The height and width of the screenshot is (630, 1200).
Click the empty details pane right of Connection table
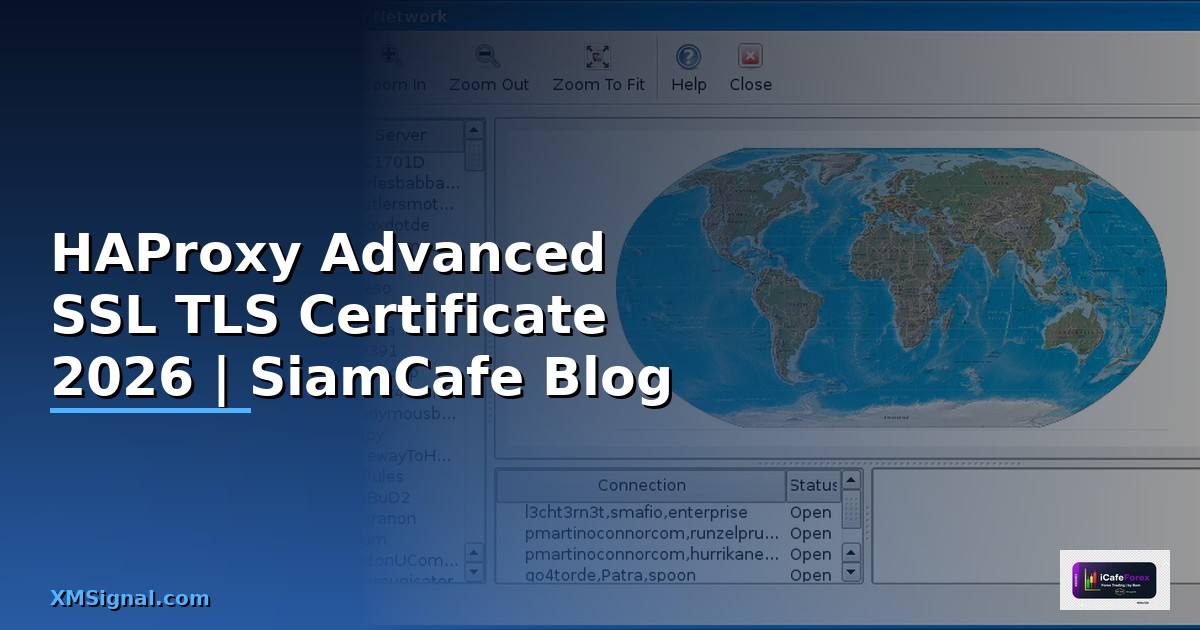click(1035, 527)
